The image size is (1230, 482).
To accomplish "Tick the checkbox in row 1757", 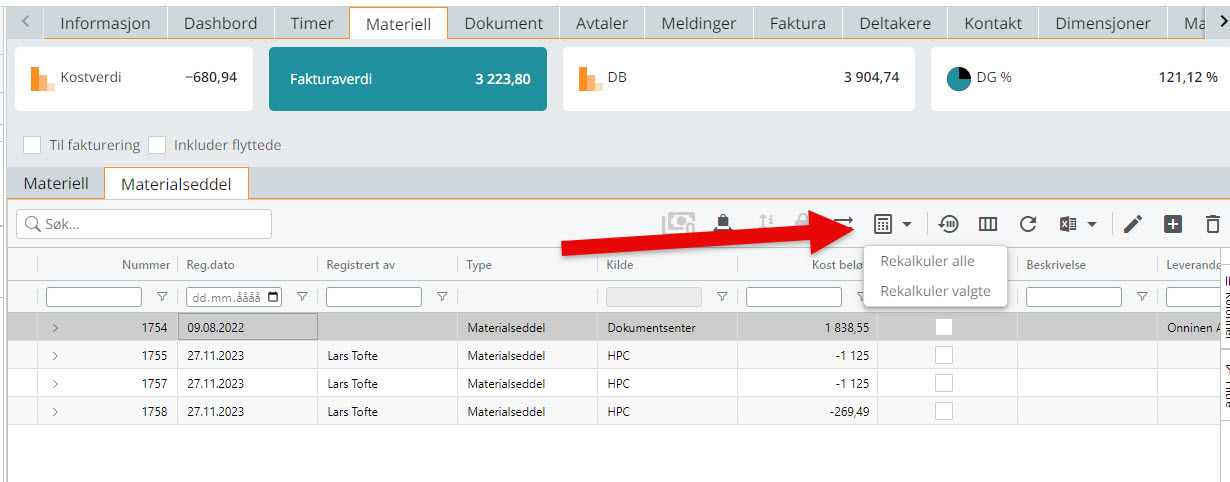I will (x=944, y=383).
